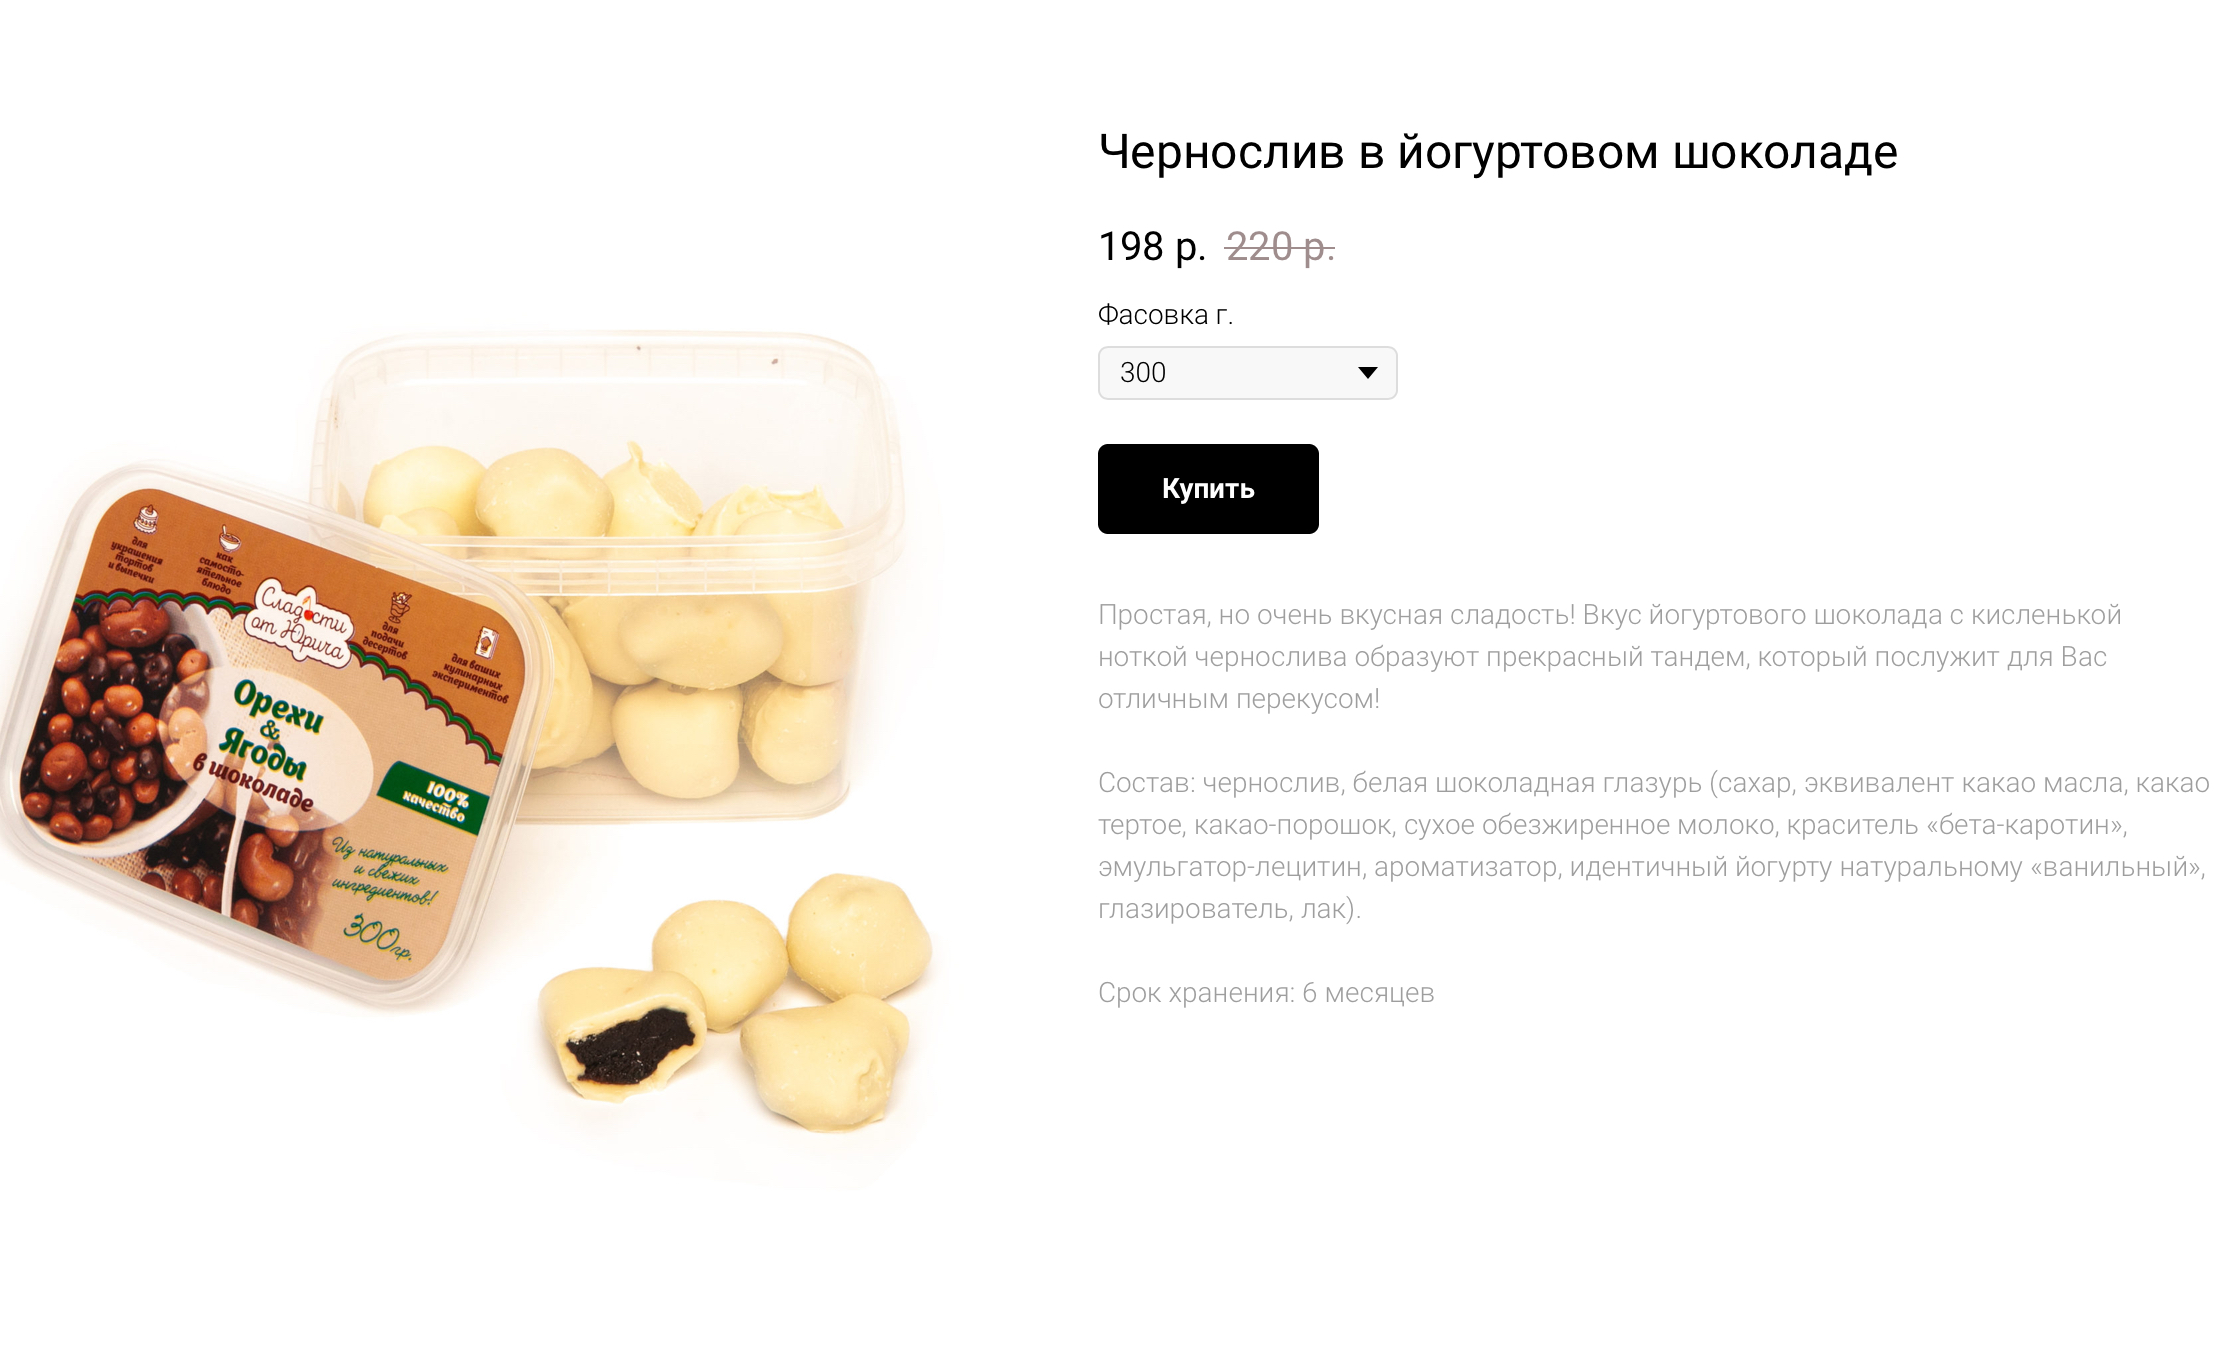Image resolution: width=2232 pixels, height=1356 pixels.
Task: Click the 300 гр. marking on the lid
Action: (x=377, y=936)
